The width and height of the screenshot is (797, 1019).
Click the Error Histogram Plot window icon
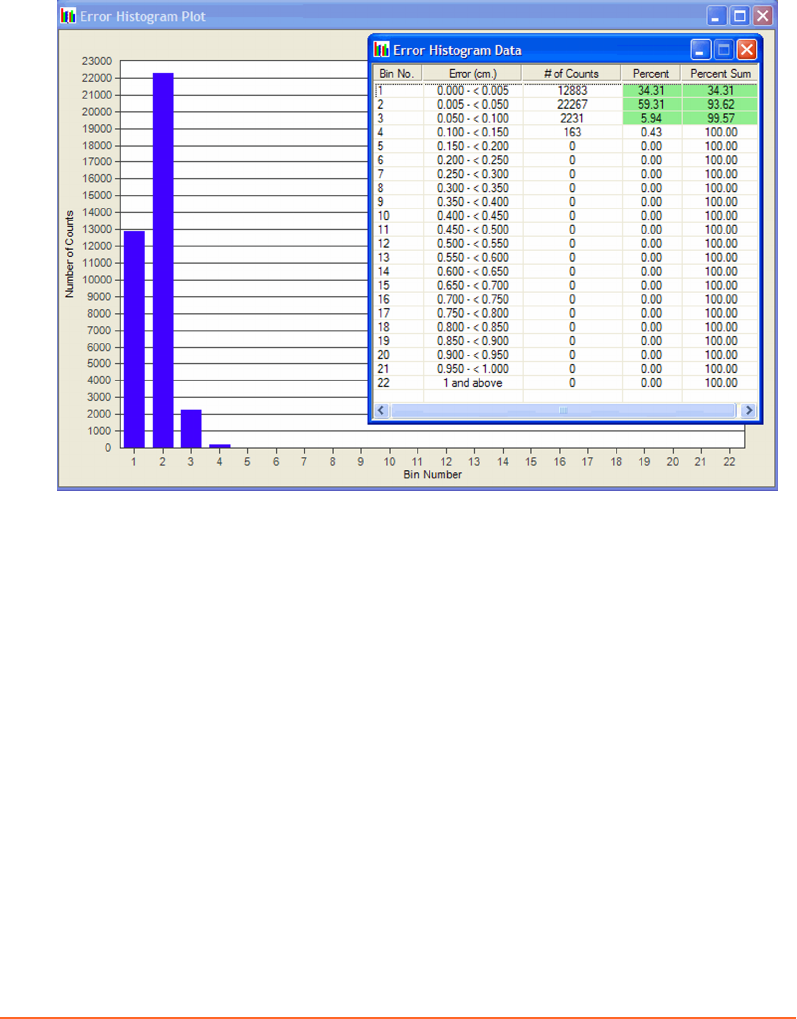(x=68, y=16)
